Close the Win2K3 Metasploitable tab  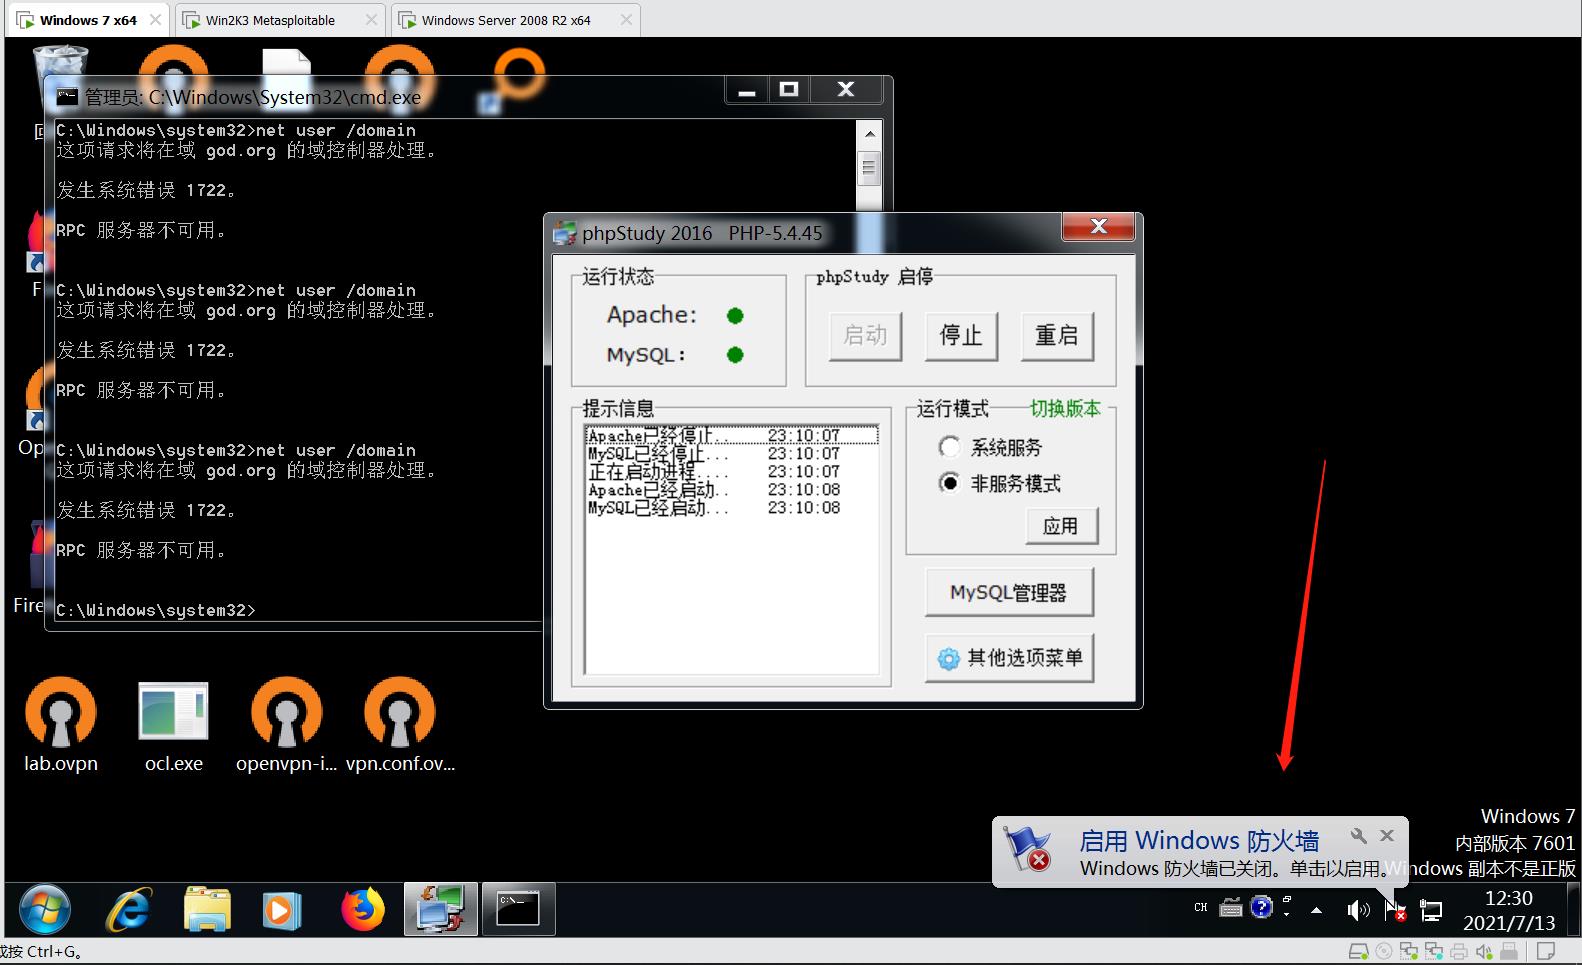[371, 20]
